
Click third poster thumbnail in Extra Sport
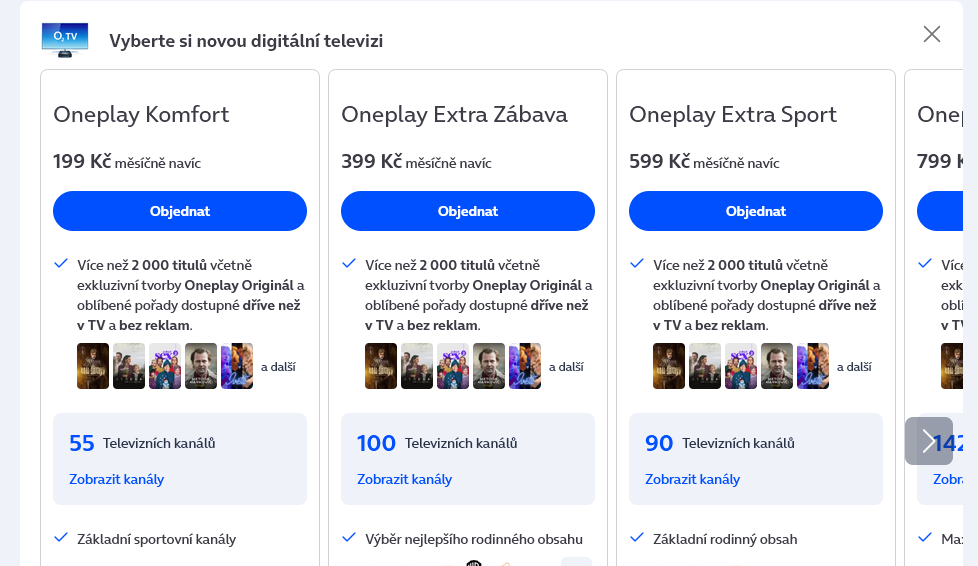(x=741, y=366)
